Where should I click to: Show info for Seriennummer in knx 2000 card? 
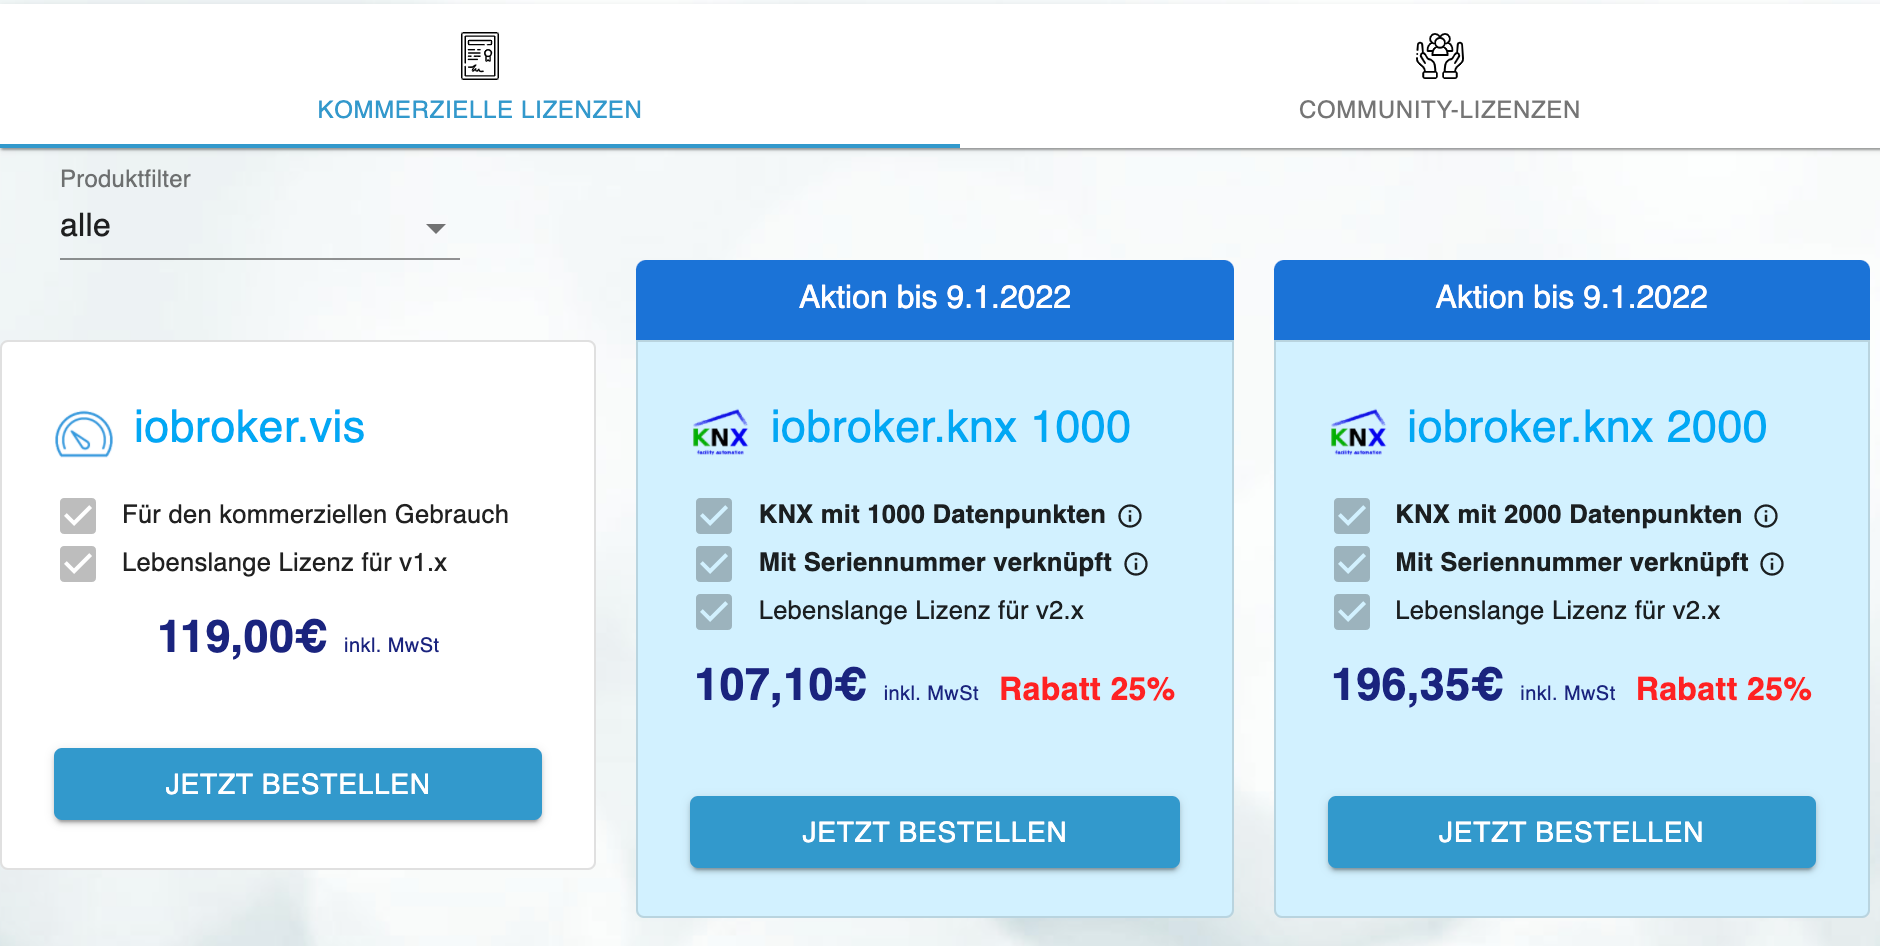[x=1772, y=564]
